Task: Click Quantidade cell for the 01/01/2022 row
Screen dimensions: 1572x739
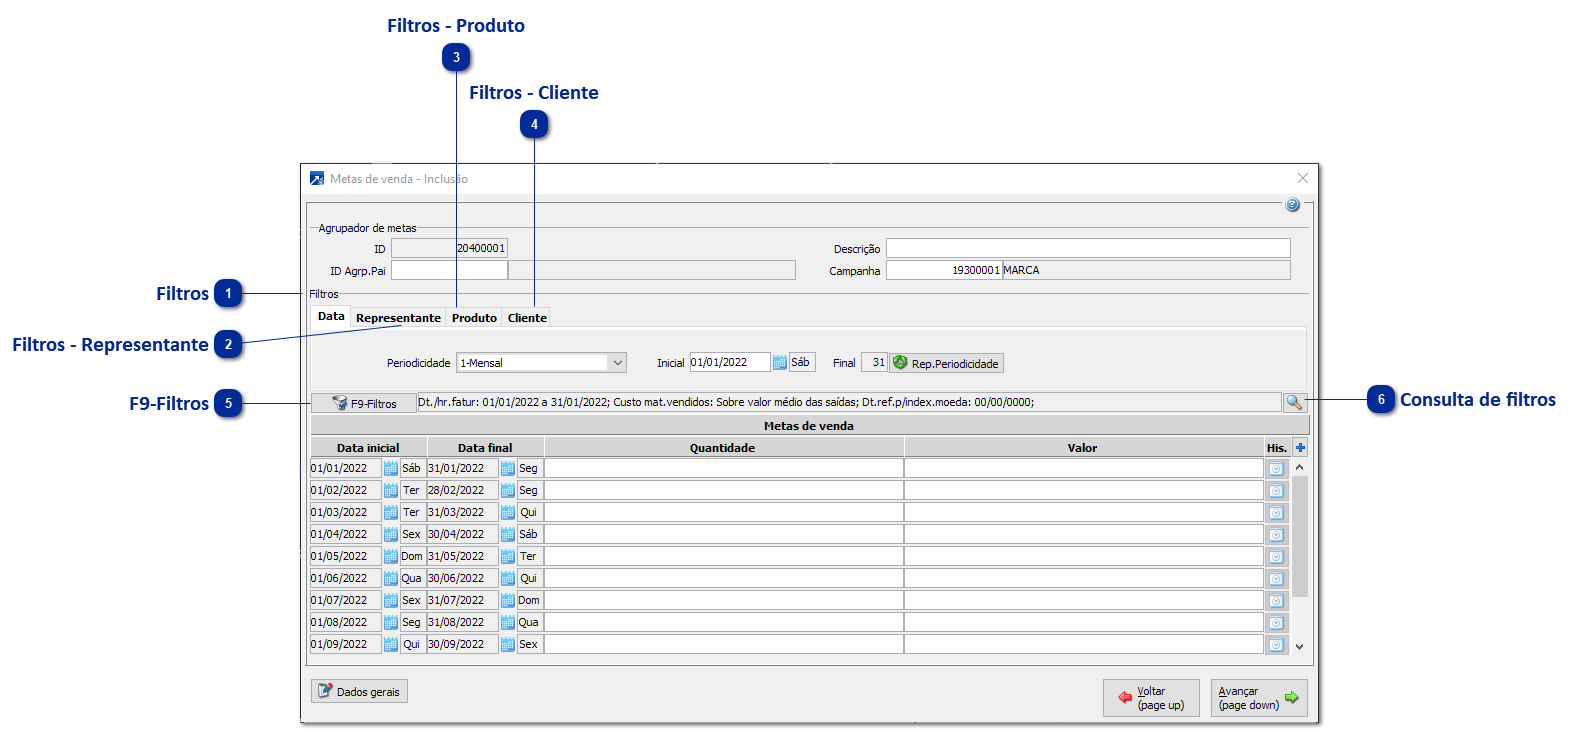Action: 723,468
